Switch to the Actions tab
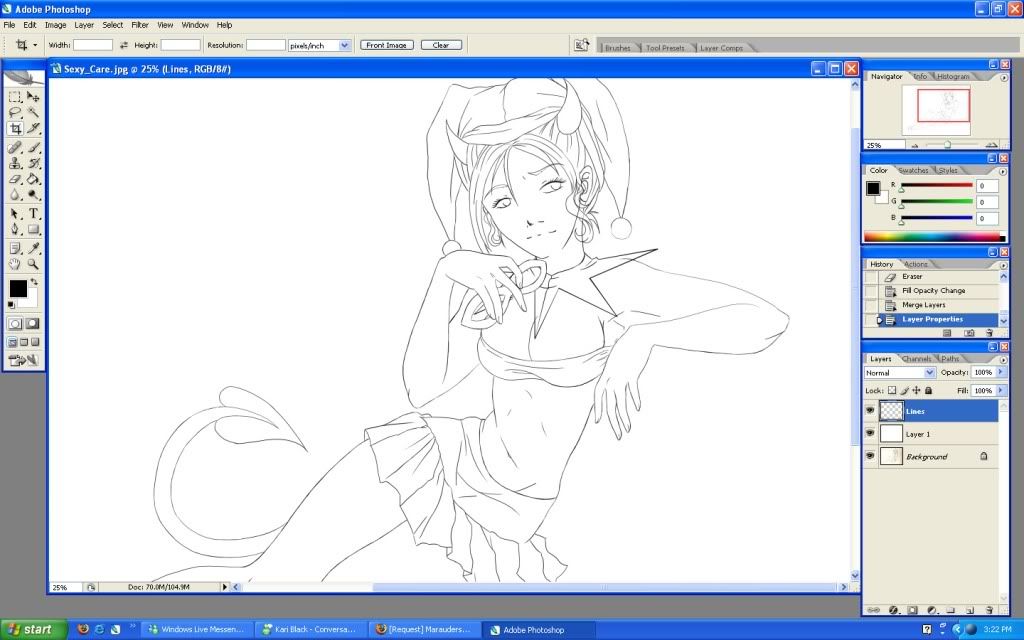Image resolution: width=1024 pixels, height=640 pixels. [x=916, y=264]
